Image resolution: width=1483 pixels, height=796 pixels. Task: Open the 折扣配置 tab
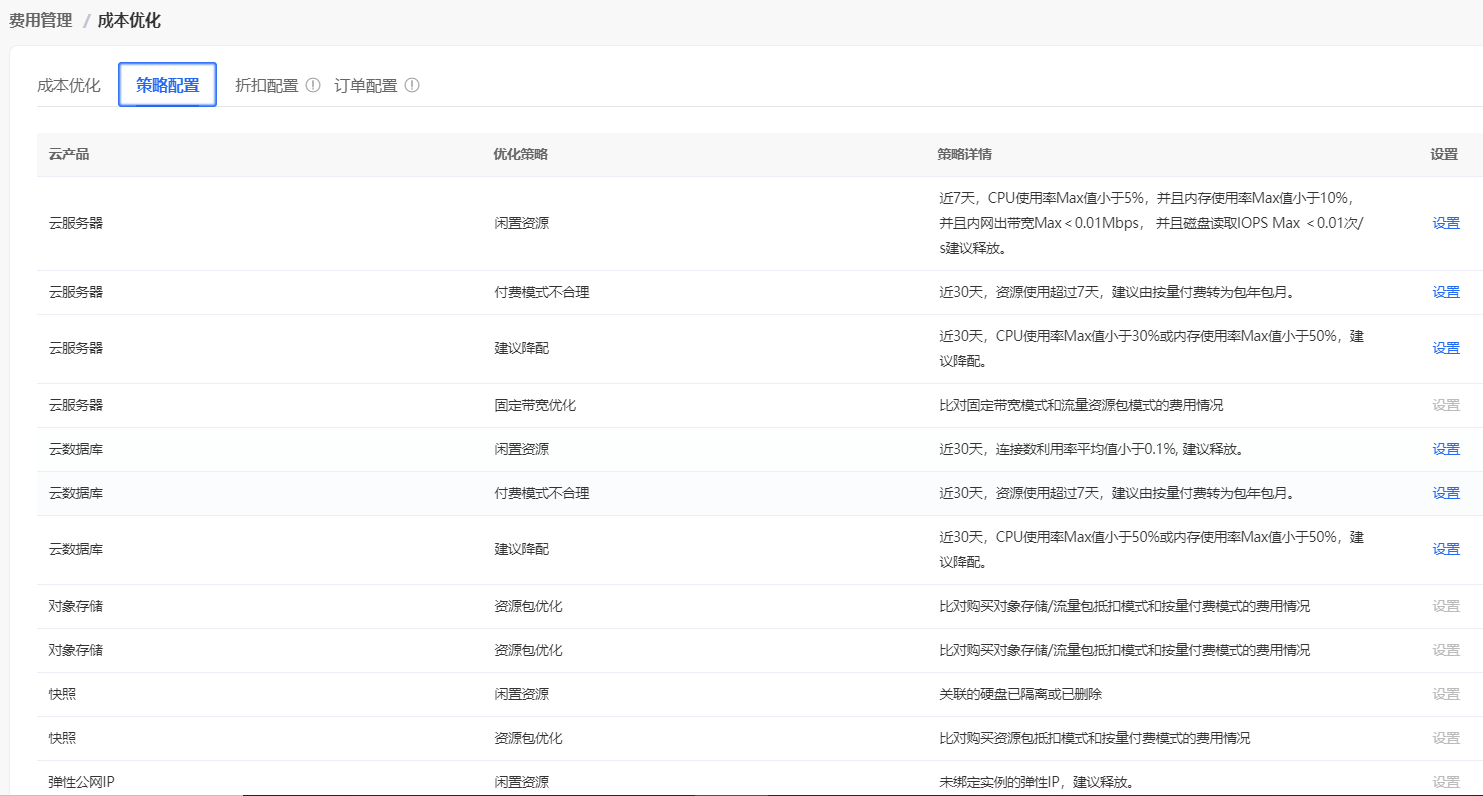(x=267, y=85)
